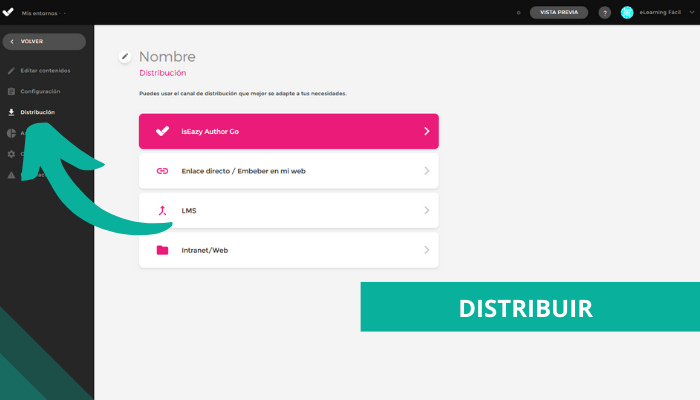Click the Mis entornos breadcrumb link
Screen dimensions: 700x400
(39, 13)
